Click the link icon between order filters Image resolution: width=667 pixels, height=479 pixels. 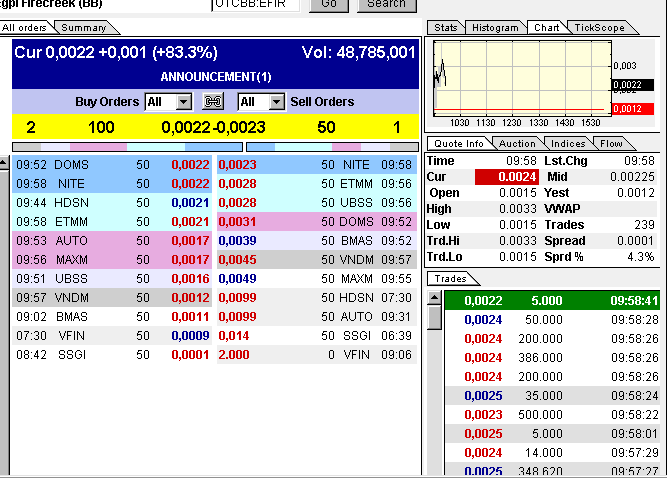tap(213, 102)
